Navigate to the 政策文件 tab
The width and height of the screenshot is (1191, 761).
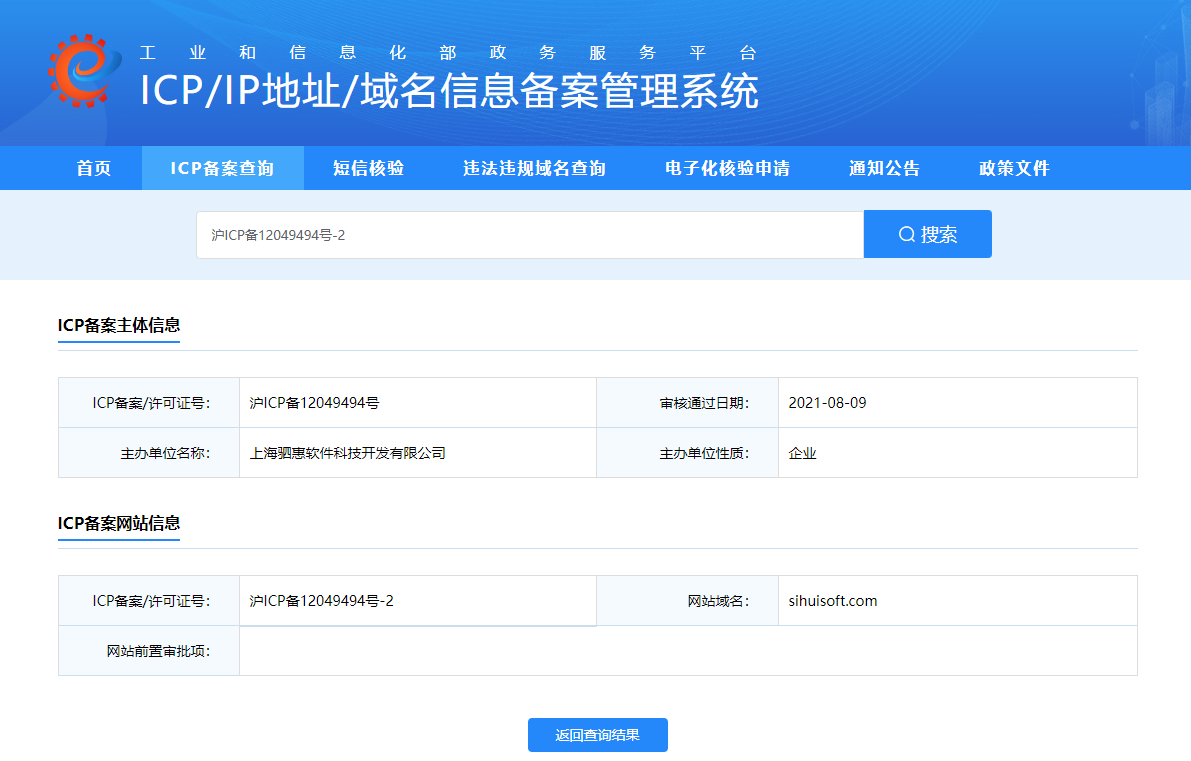click(x=1014, y=168)
